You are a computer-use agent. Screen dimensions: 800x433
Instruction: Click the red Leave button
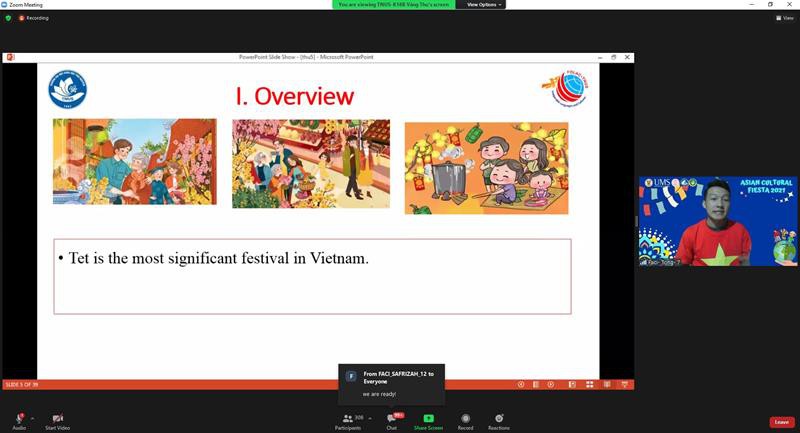click(x=782, y=422)
